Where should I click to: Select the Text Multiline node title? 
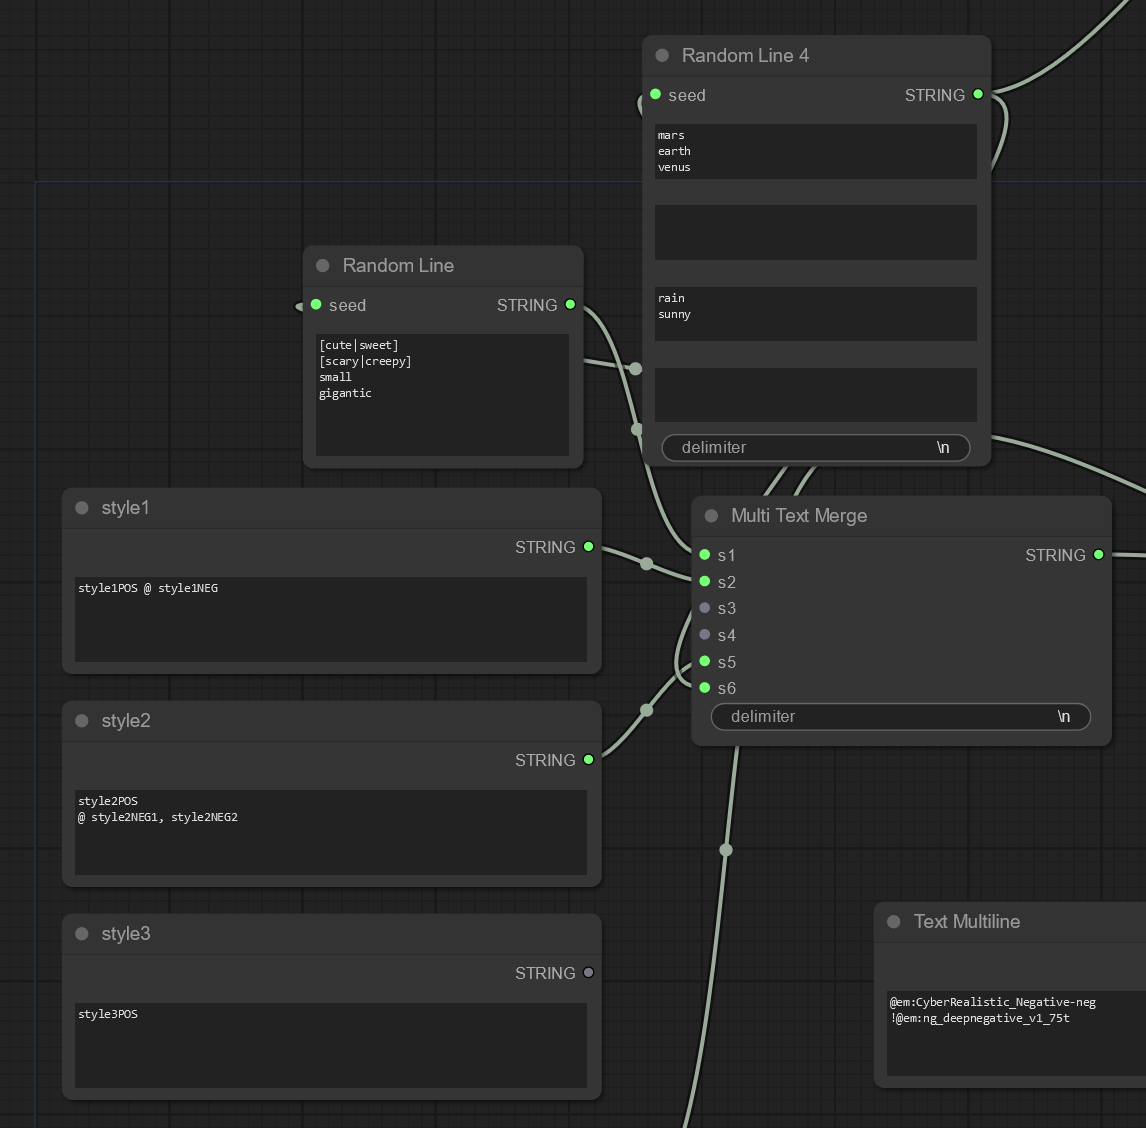click(x=966, y=922)
